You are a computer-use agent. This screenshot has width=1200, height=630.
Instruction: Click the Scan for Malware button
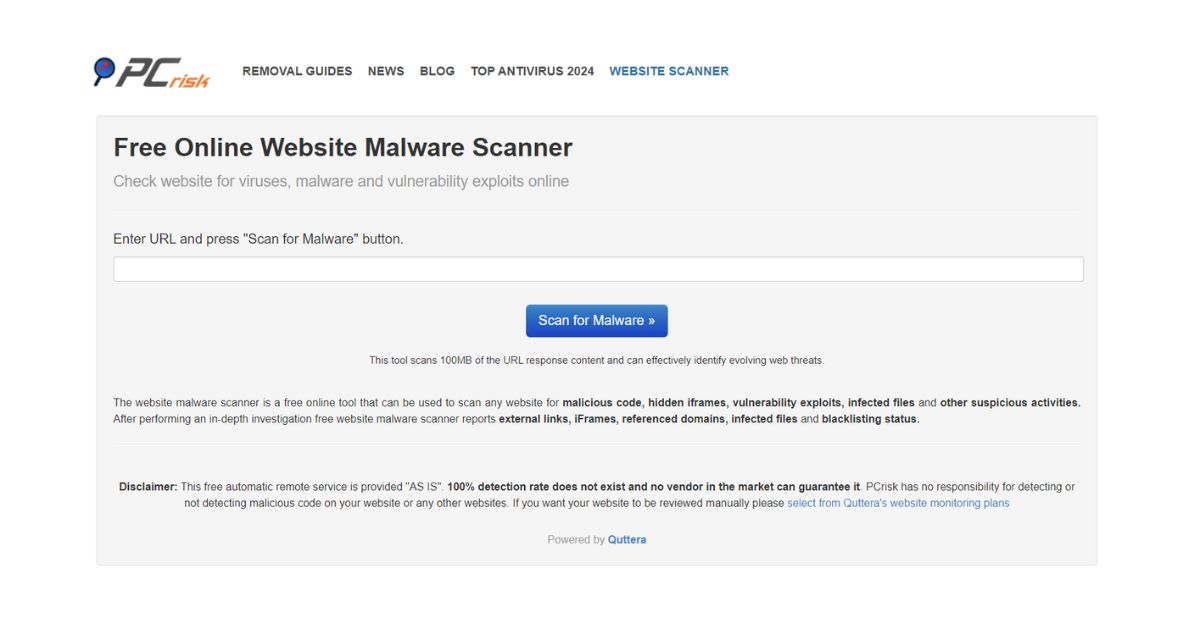click(x=596, y=320)
